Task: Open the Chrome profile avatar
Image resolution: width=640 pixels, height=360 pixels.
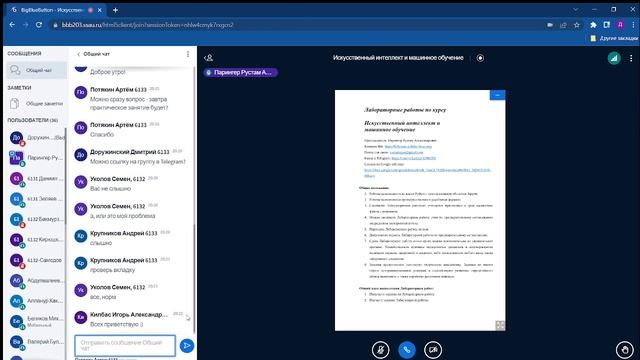Action: [x=620, y=25]
